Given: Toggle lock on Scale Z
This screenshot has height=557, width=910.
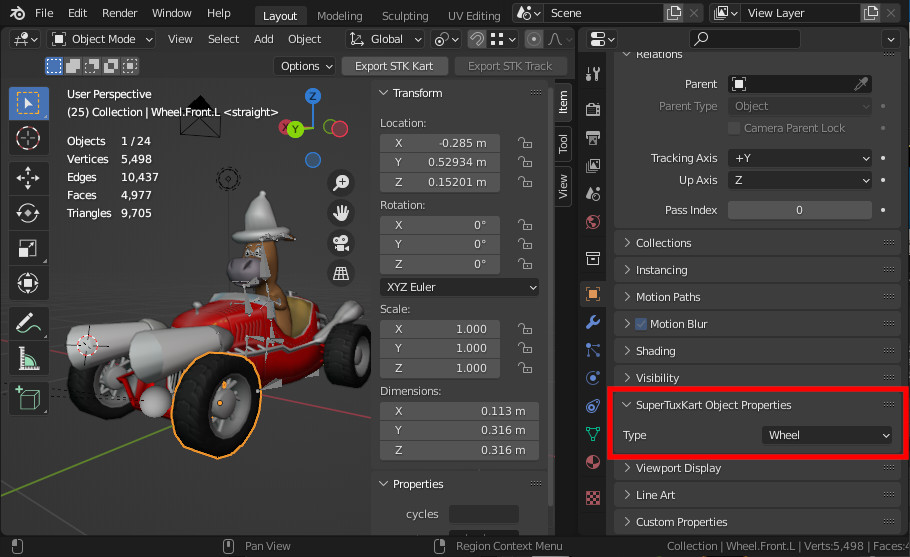Looking at the screenshot, I should [525, 368].
